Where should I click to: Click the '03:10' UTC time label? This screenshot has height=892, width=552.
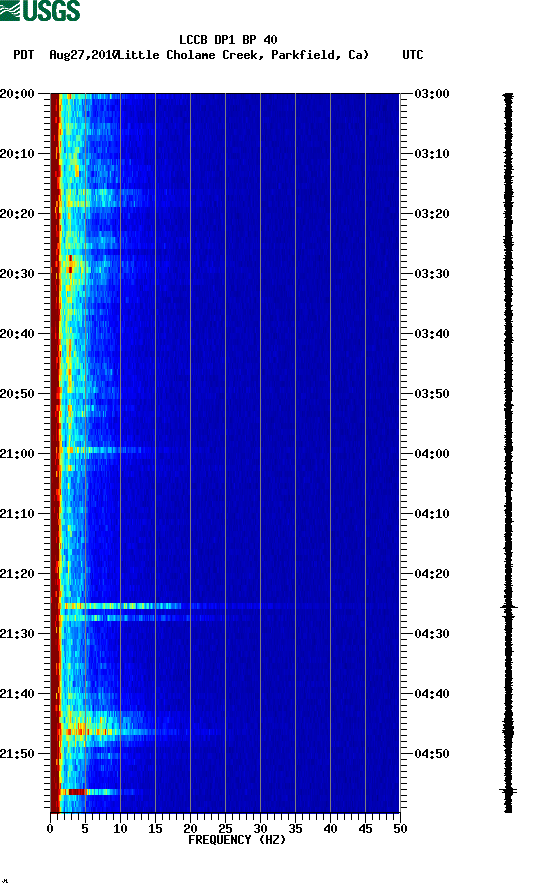click(x=432, y=154)
